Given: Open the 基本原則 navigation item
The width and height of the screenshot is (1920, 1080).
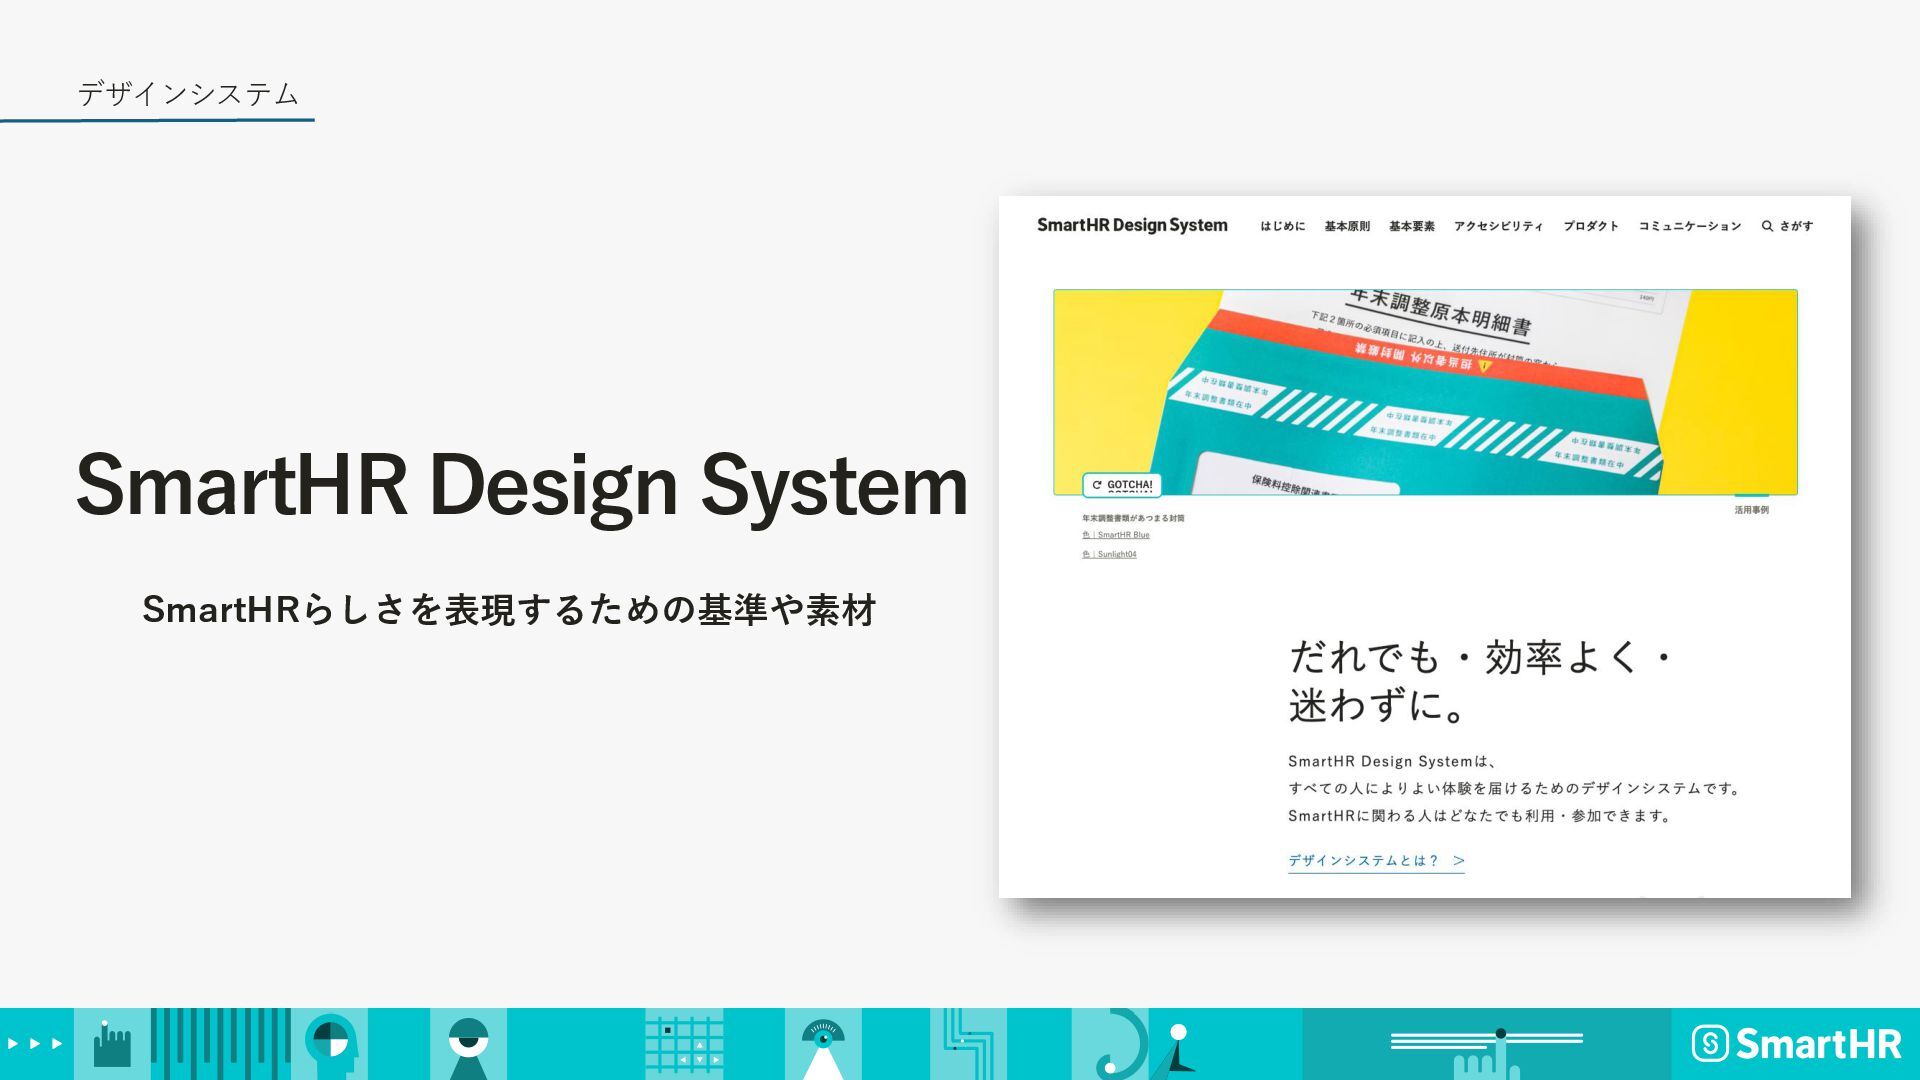Looking at the screenshot, I should pyautogui.click(x=1347, y=226).
